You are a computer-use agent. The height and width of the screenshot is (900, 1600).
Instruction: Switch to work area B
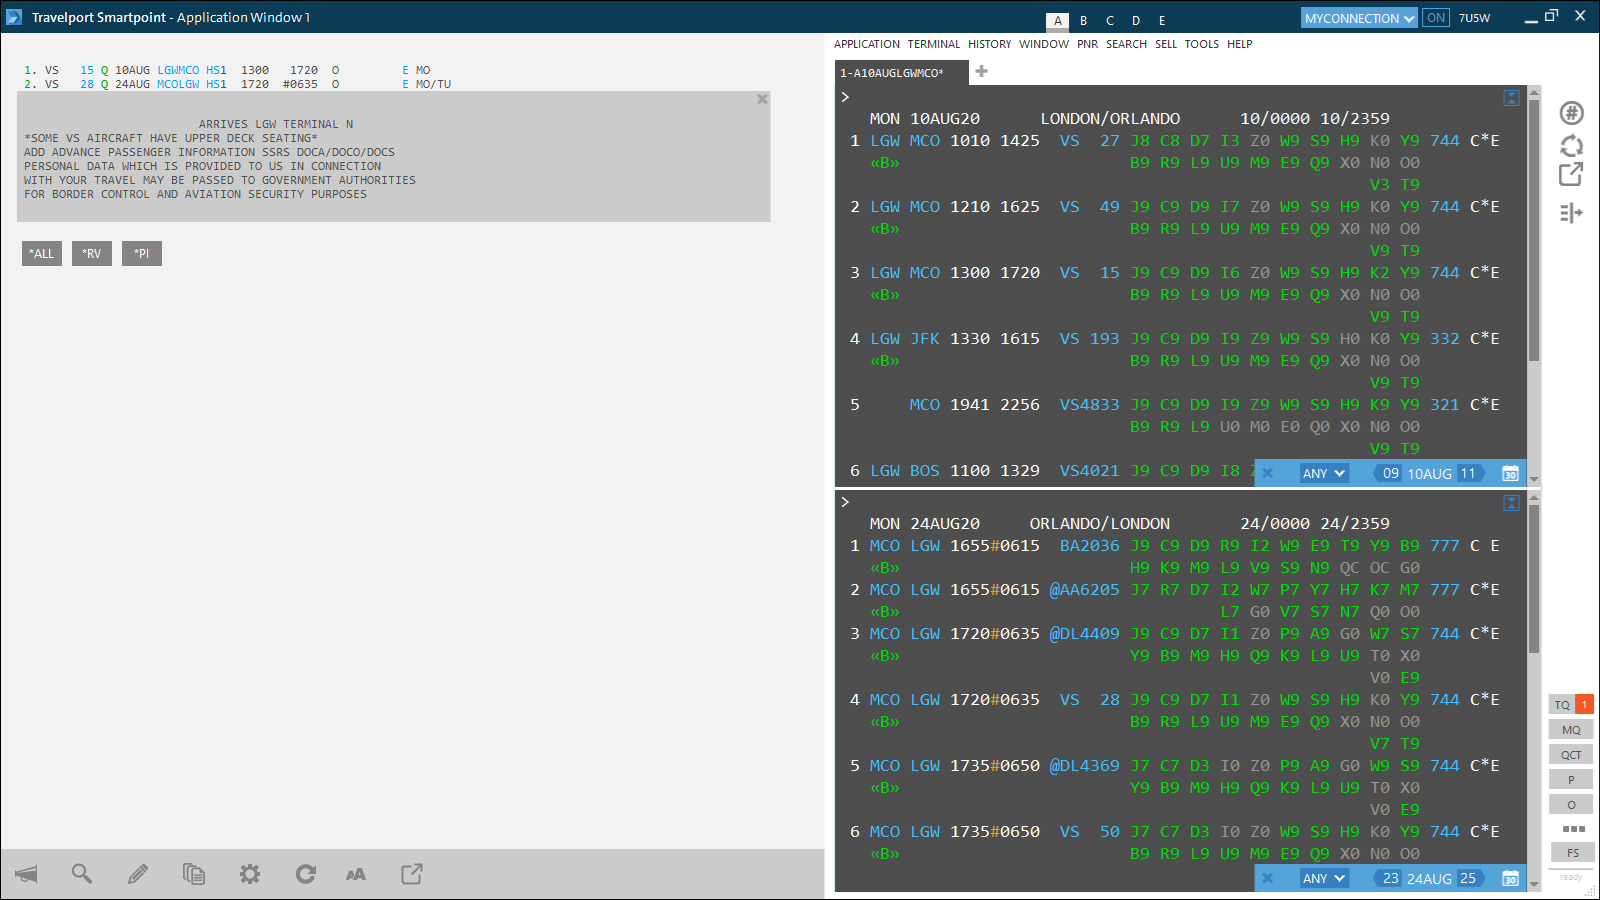point(1084,21)
